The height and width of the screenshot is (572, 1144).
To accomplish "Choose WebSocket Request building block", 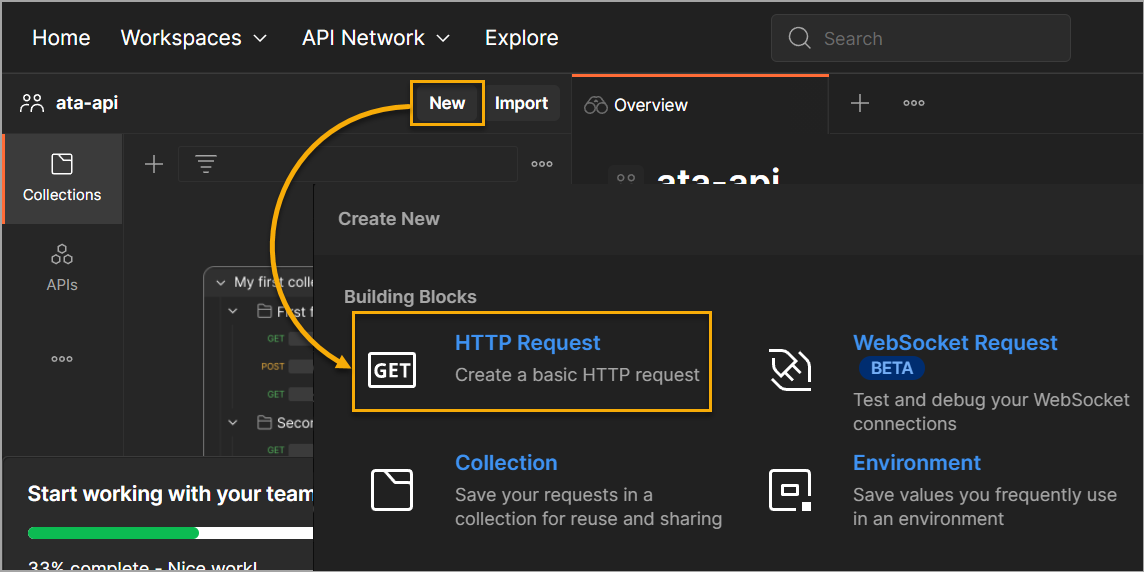I will click(955, 342).
